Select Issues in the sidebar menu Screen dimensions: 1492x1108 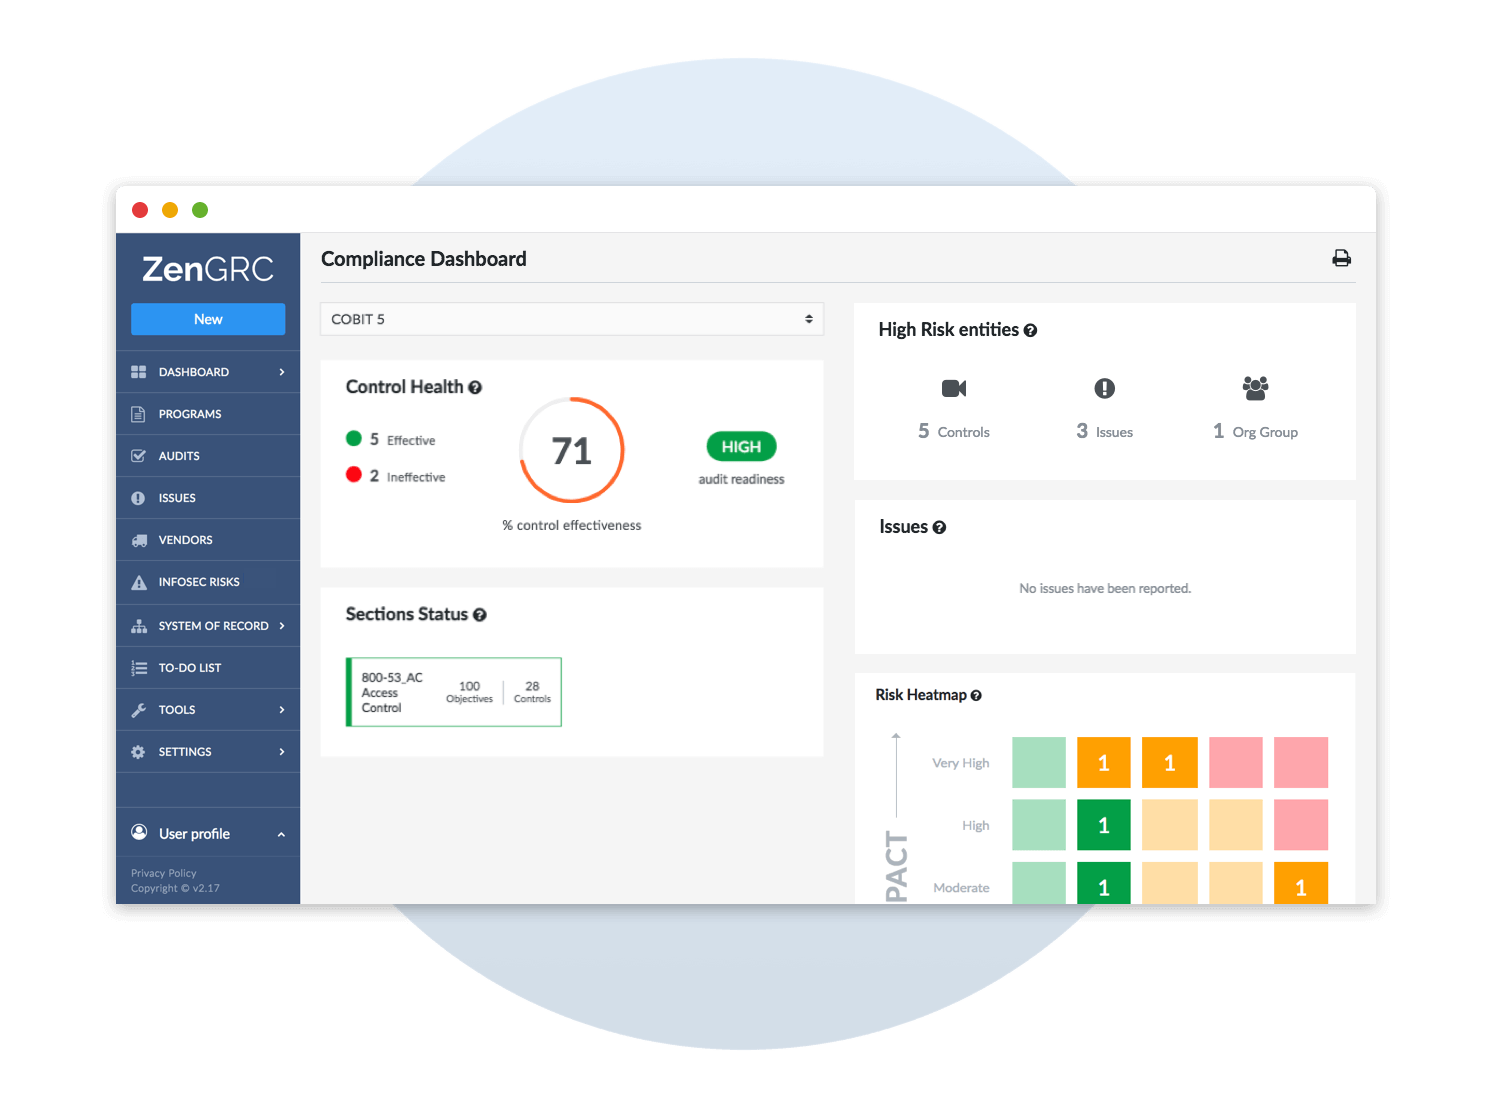pyautogui.click(x=208, y=498)
